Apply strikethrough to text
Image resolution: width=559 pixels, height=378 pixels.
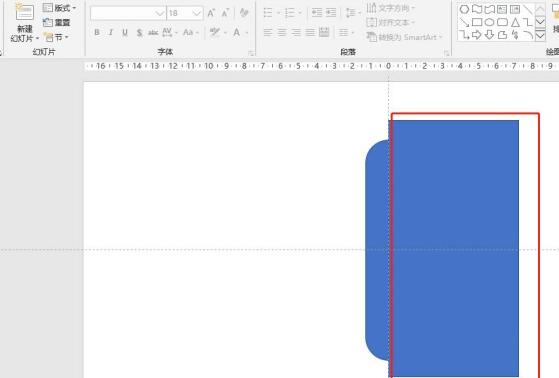point(153,33)
